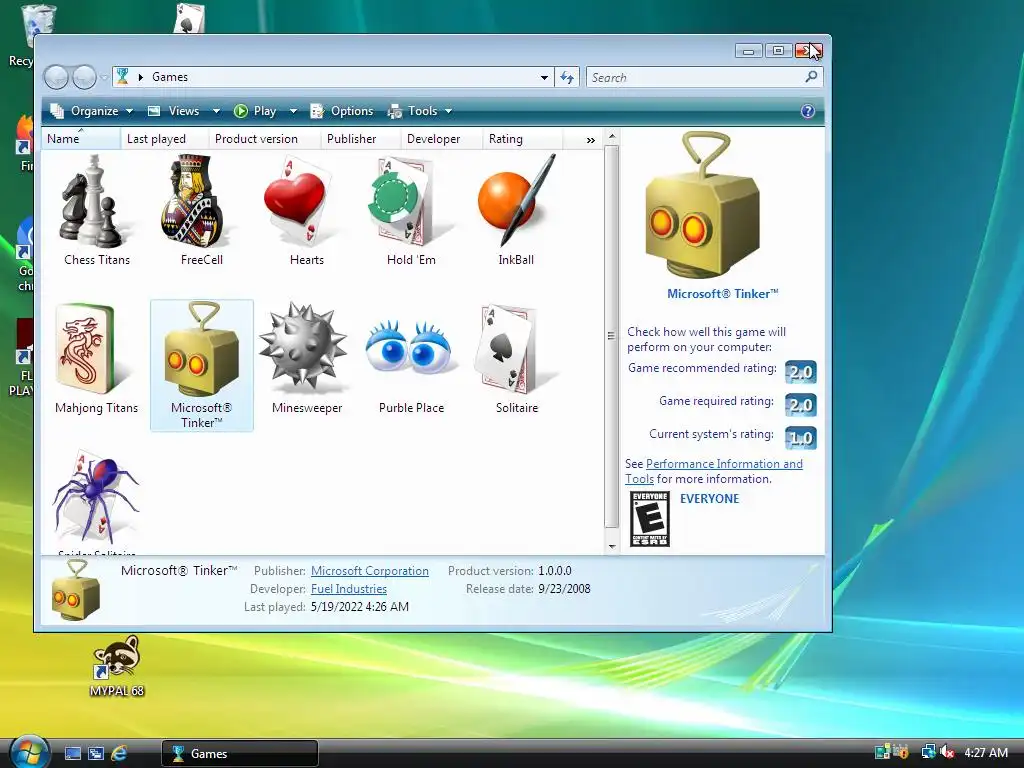Viewport: 1024px width, 768px height.
Task: Click the large Tinker robot preview image
Action: click(703, 205)
